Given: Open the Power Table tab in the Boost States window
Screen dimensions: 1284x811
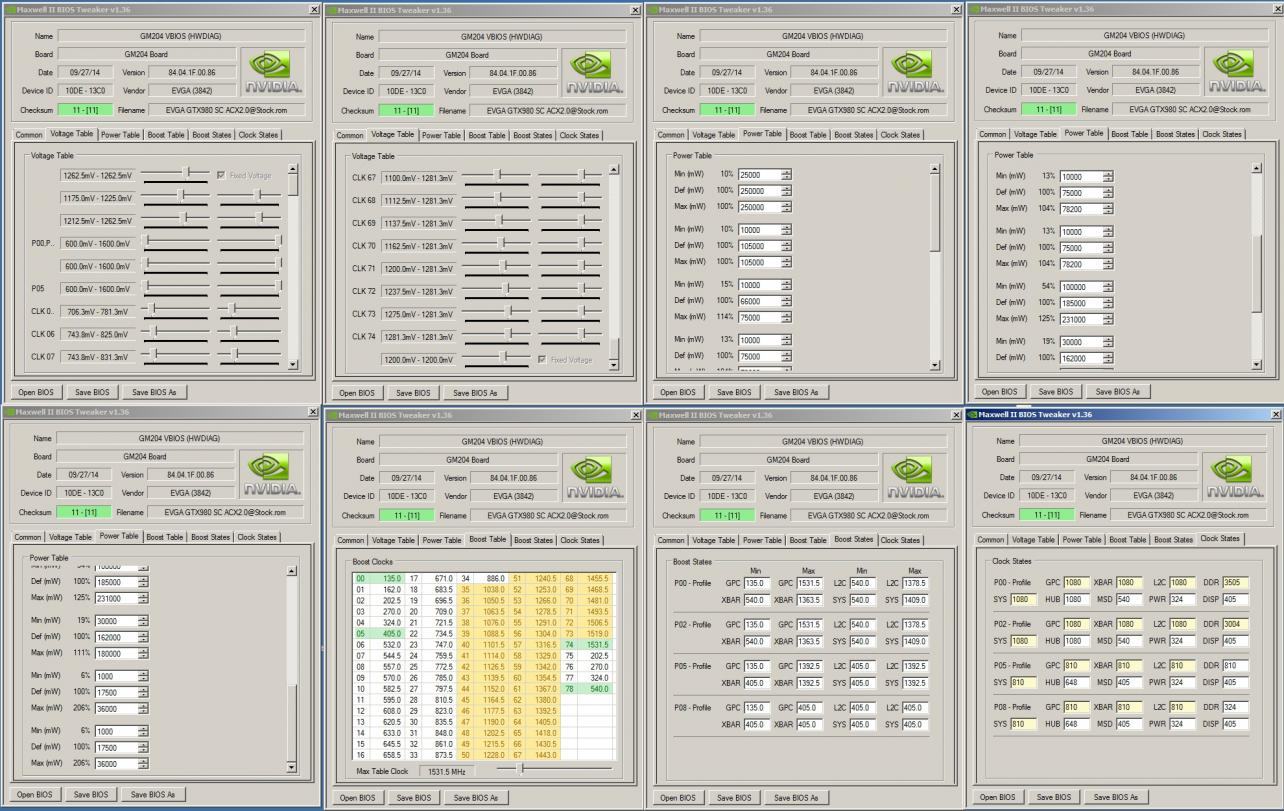Looking at the screenshot, I should [762, 540].
